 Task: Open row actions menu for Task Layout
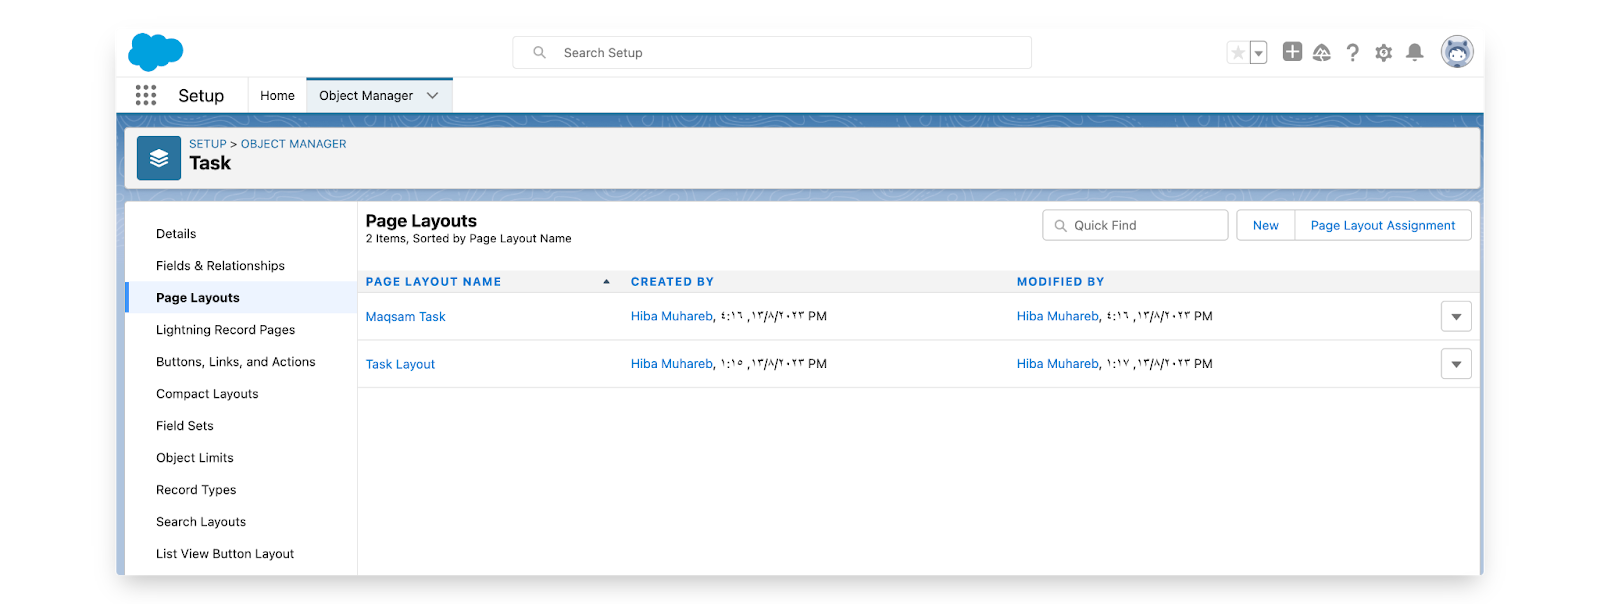click(x=1456, y=364)
